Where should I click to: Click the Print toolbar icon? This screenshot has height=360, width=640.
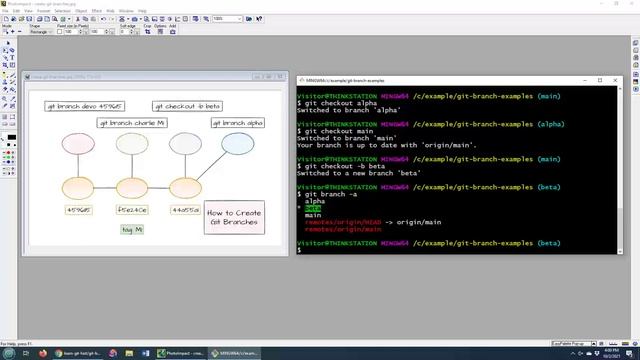coord(39,19)
